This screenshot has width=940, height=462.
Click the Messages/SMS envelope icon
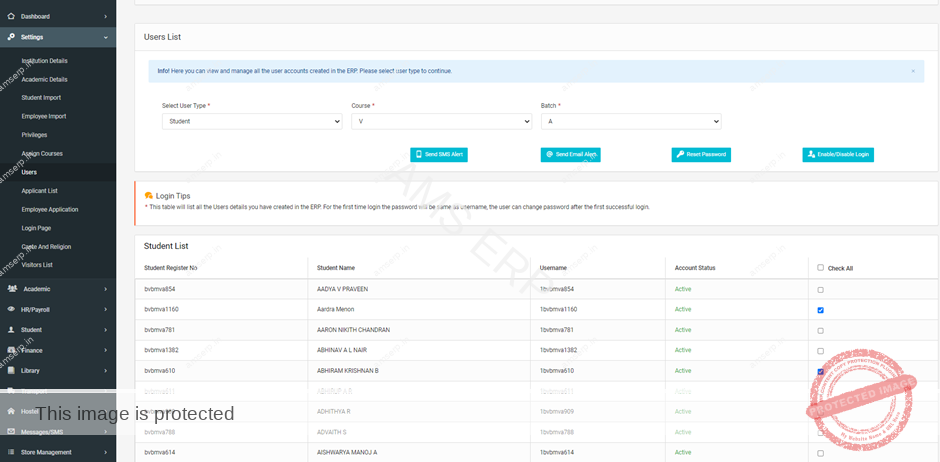(x=11, y=431)
